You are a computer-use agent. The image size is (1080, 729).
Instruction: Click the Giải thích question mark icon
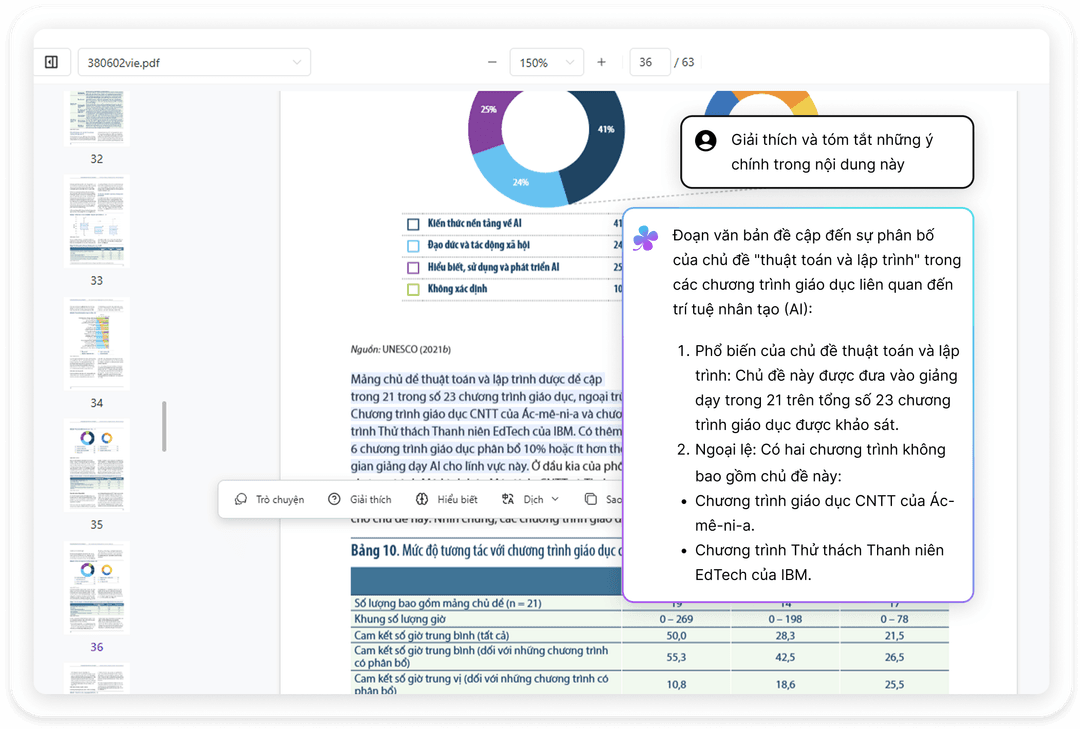334,499
